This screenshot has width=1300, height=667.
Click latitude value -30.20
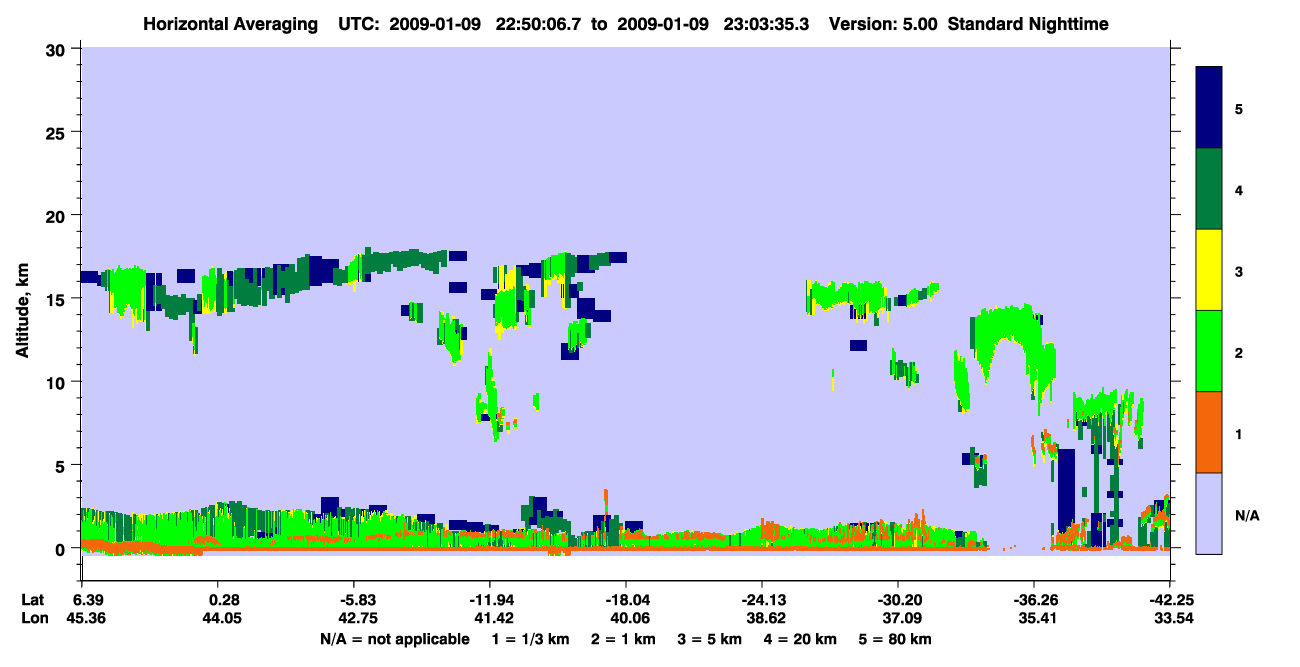click(x=898, y=600)
